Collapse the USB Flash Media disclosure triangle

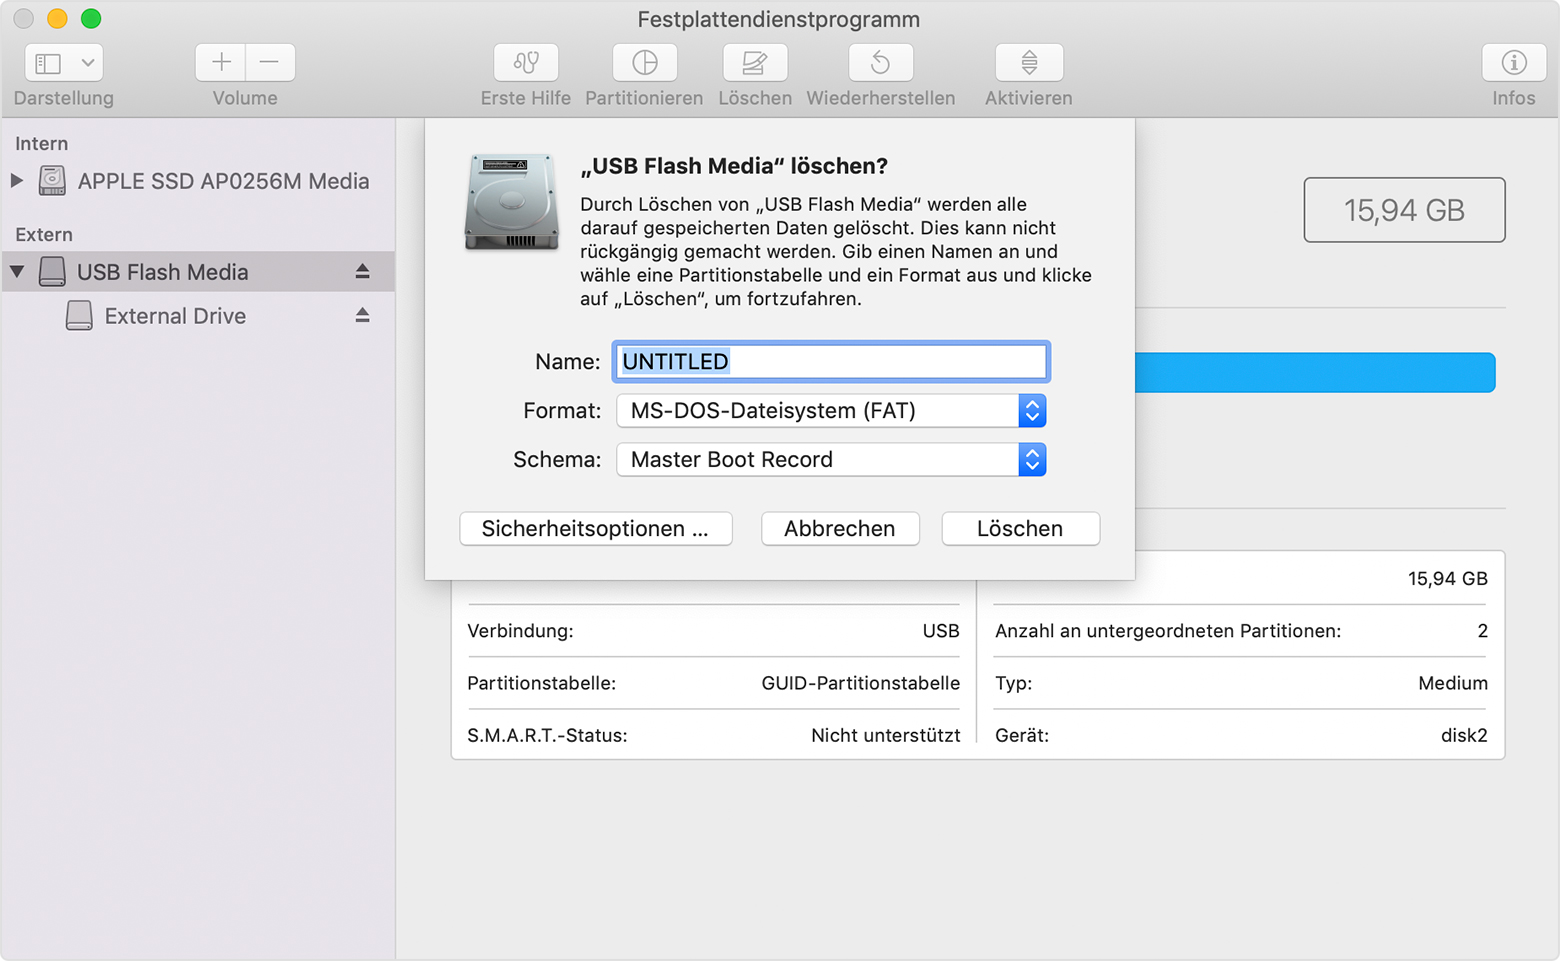pos(17,272)
